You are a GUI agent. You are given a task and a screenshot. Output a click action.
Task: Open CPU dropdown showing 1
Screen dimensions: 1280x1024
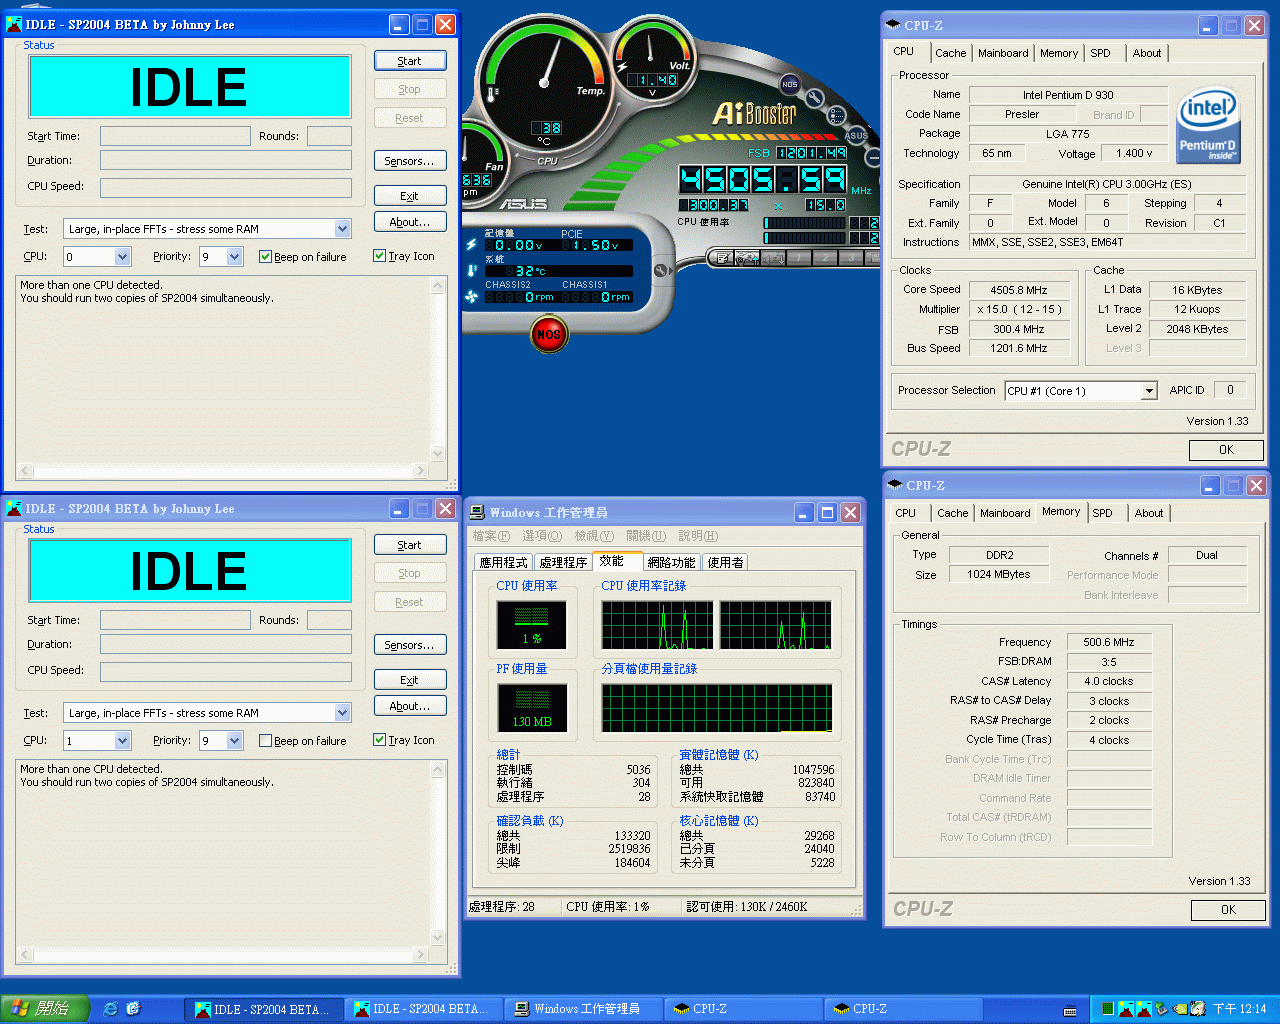click(122, 741)
